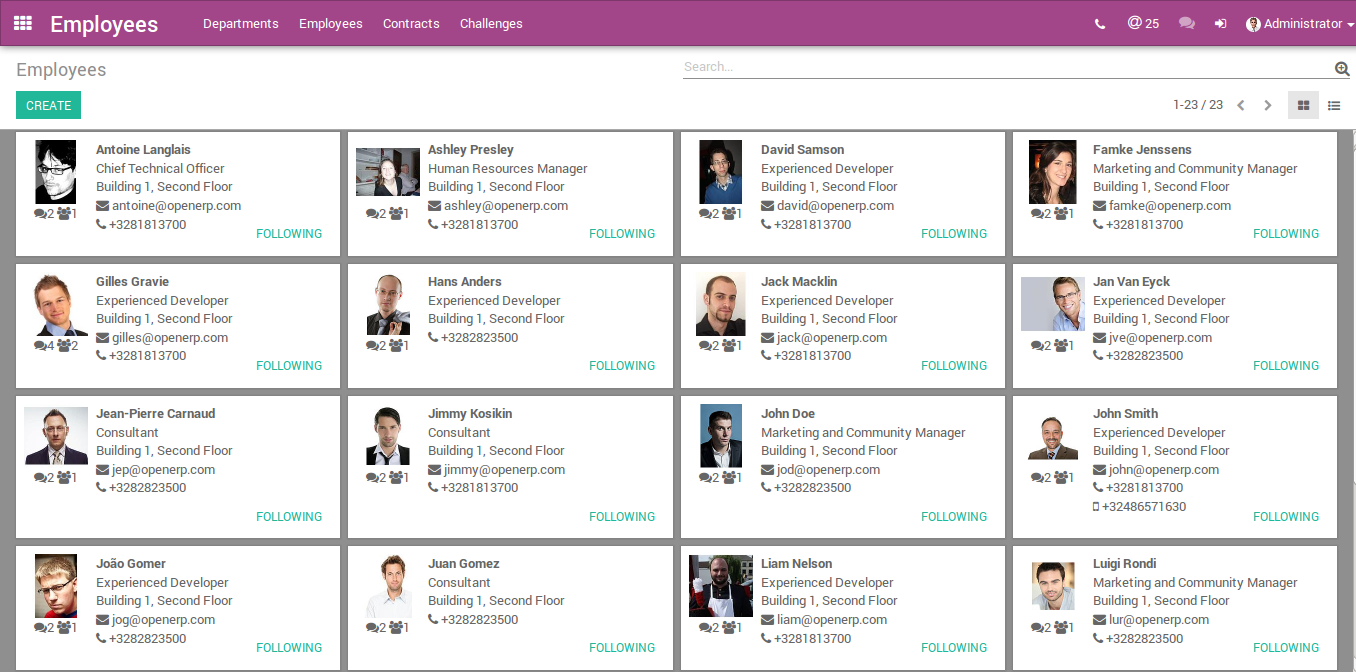Screen dimensions: 1356x672
Task: Toggle FOLLOWING on Antoine Langlais card
Action: click(x=289, y=234)
